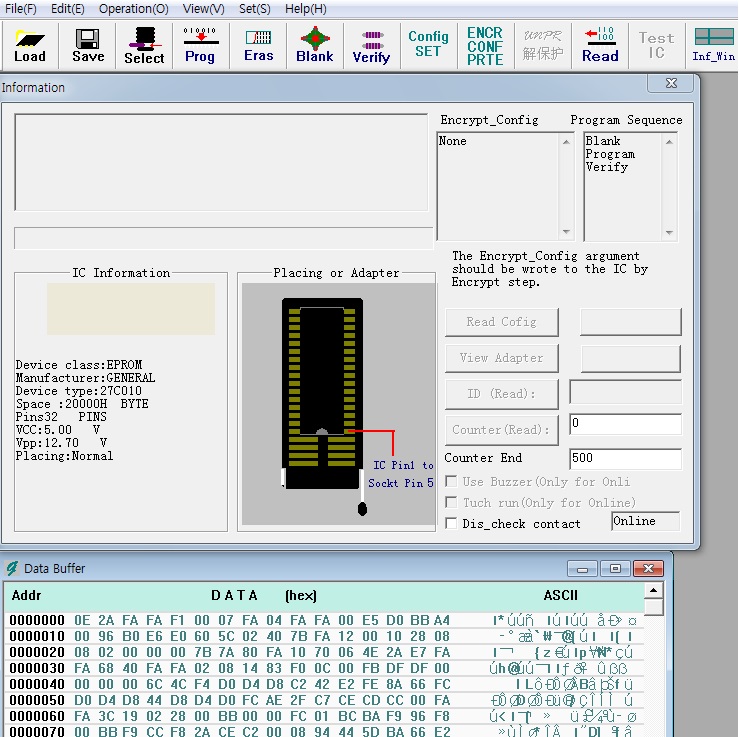Click the ID (Read): button
739x737 pixels.
click(501, 393)
